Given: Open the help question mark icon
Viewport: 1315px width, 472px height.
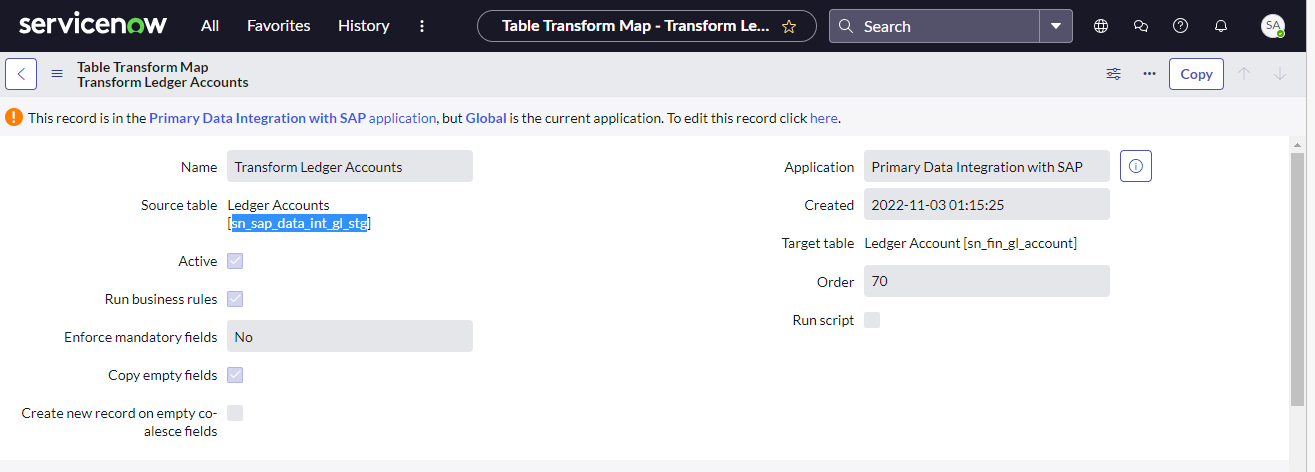Looking at the screenshot, I should tap(1180, 26).
